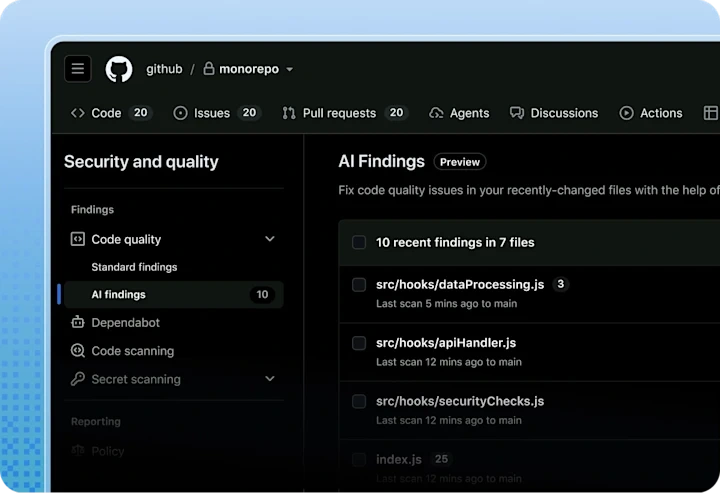This screenshot has height=493, width=720.
Task: Click the index.js count badge 25
Action: [441, 459]
